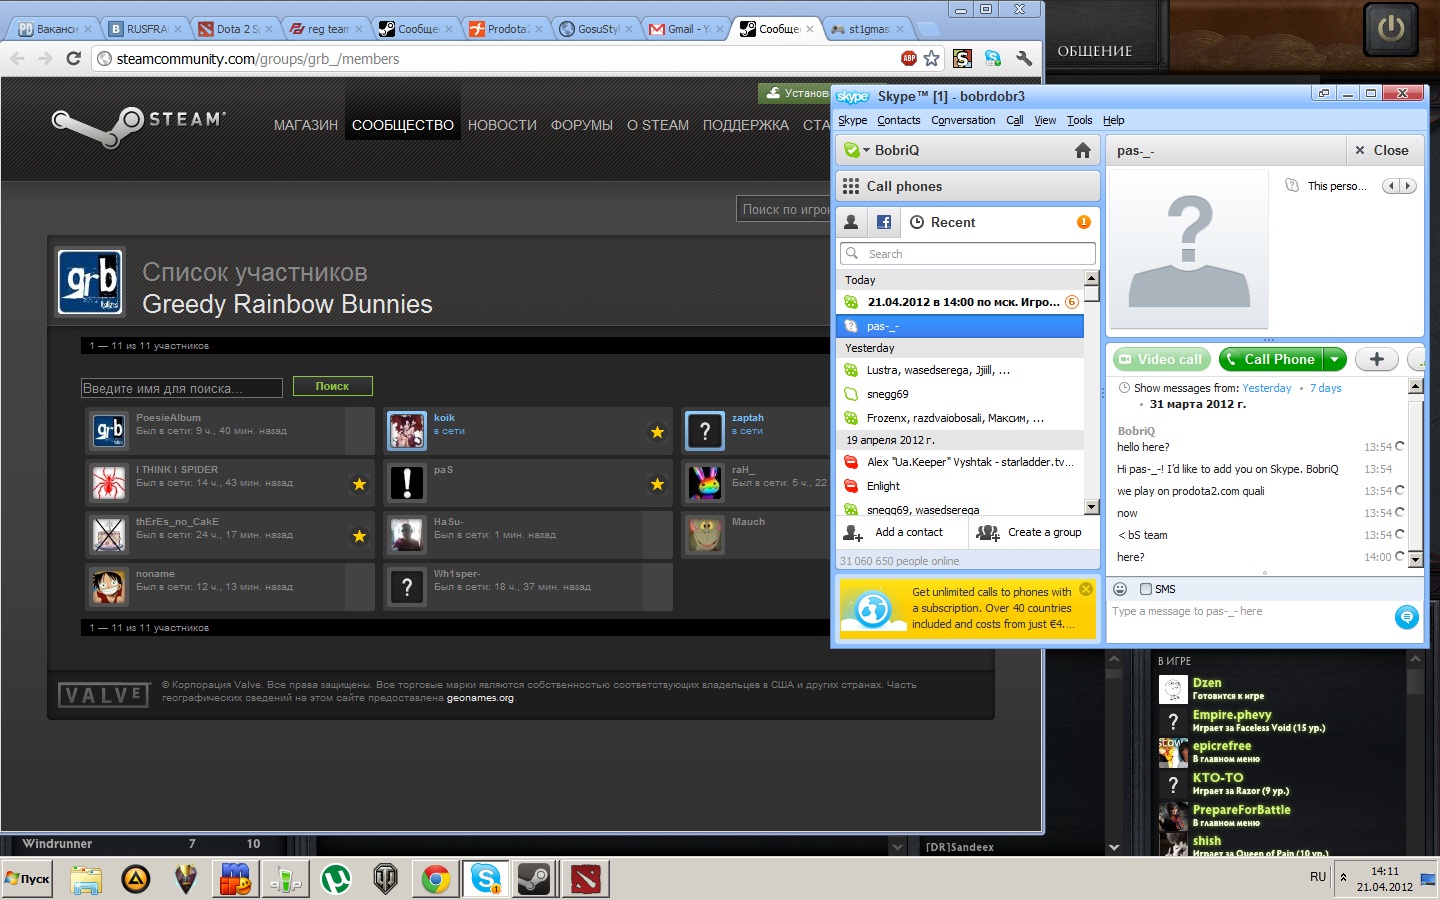Click the member name search field
The width and height of the screenshot is (1440, 900).
pyautogui.click(x=182, y=388)
